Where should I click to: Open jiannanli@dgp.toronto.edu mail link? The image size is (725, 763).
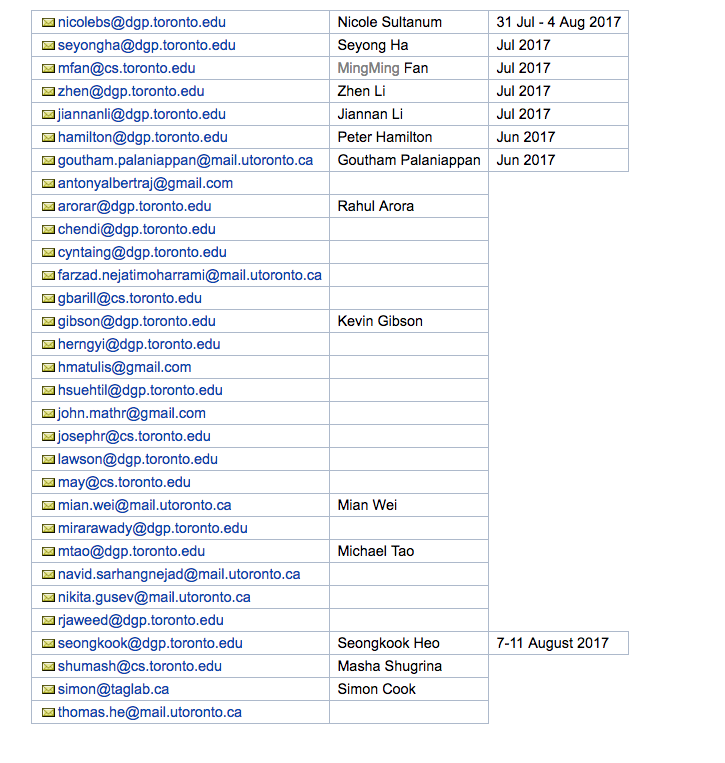pyautogui.click(x=142, y=114)
